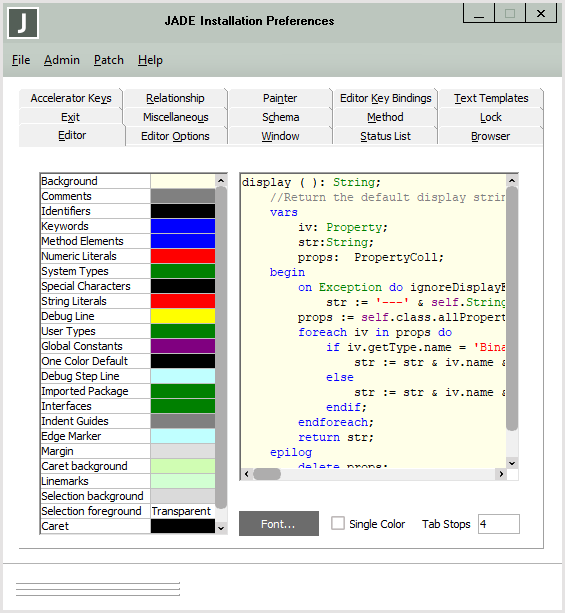Click the Selection foreground Transparent cell
The height and width of the screenshot is (613, 565).
[x=183, y=511]
